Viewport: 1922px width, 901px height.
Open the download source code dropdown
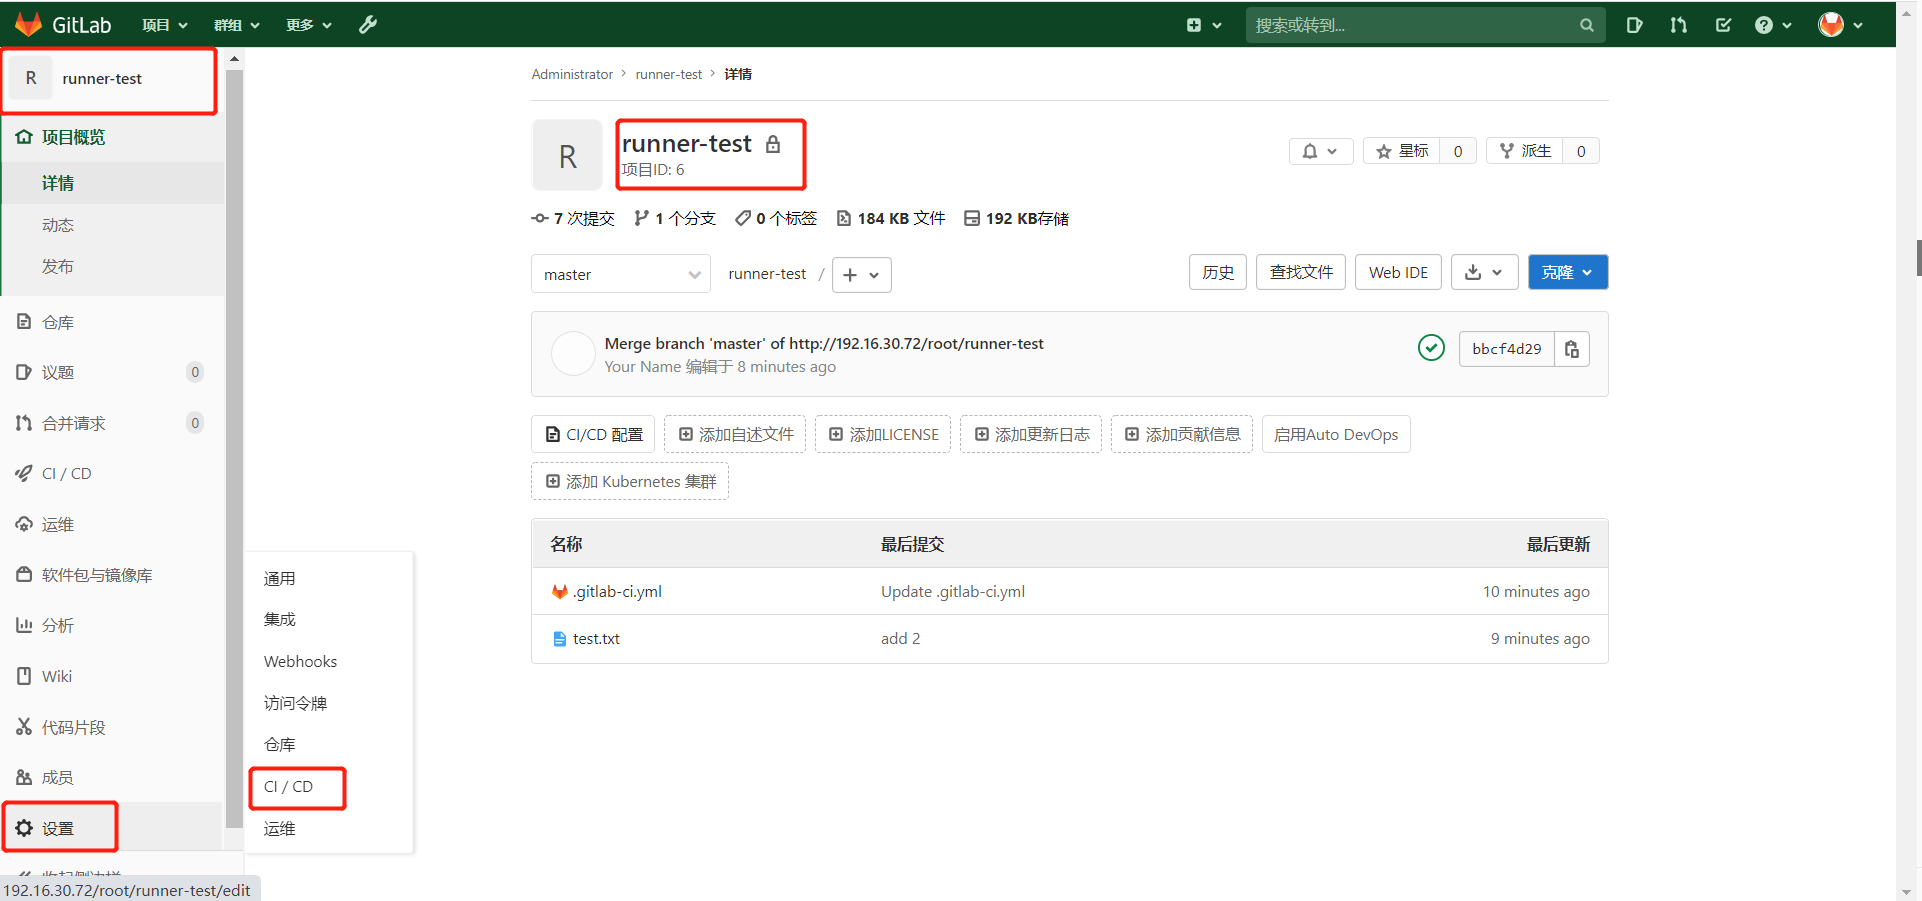point(1484,272)
